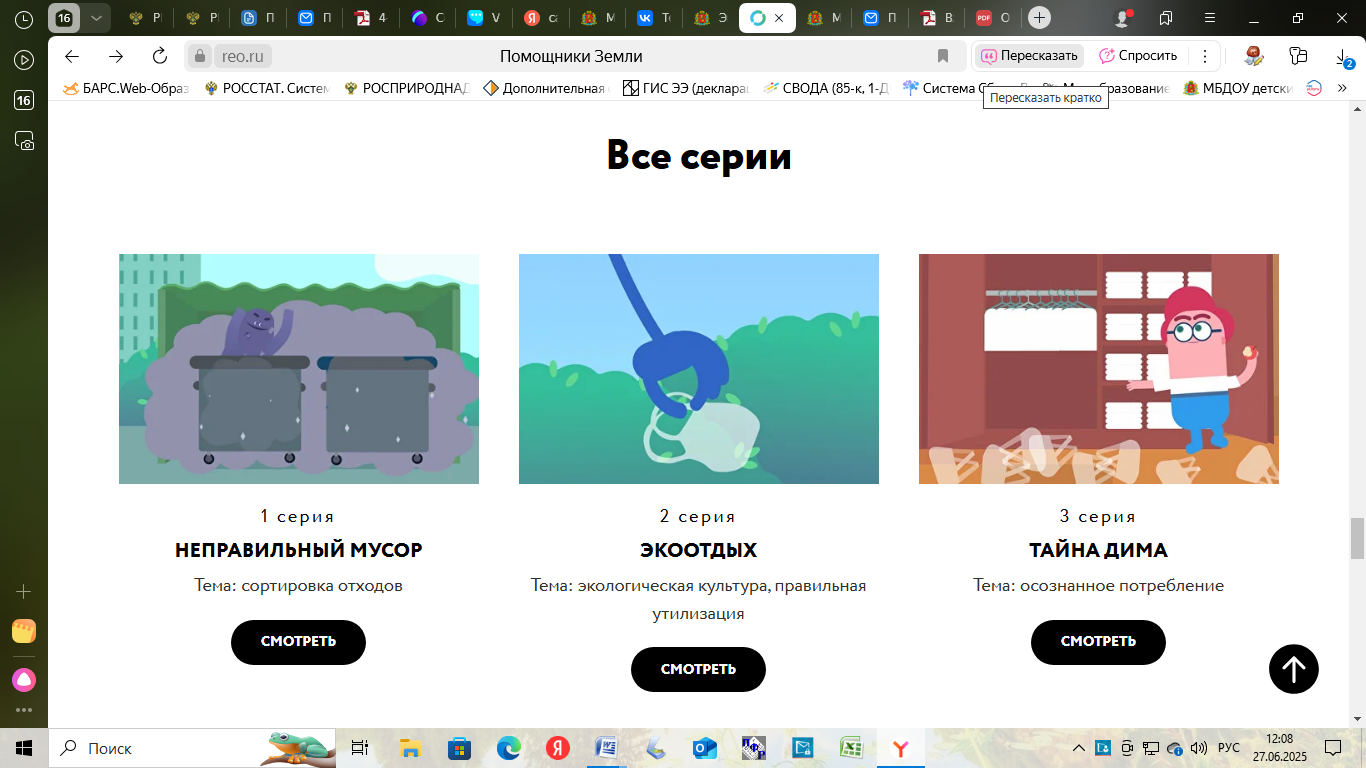Reload the page with the refresh icon
The image size is (1366, 768).
159,56
